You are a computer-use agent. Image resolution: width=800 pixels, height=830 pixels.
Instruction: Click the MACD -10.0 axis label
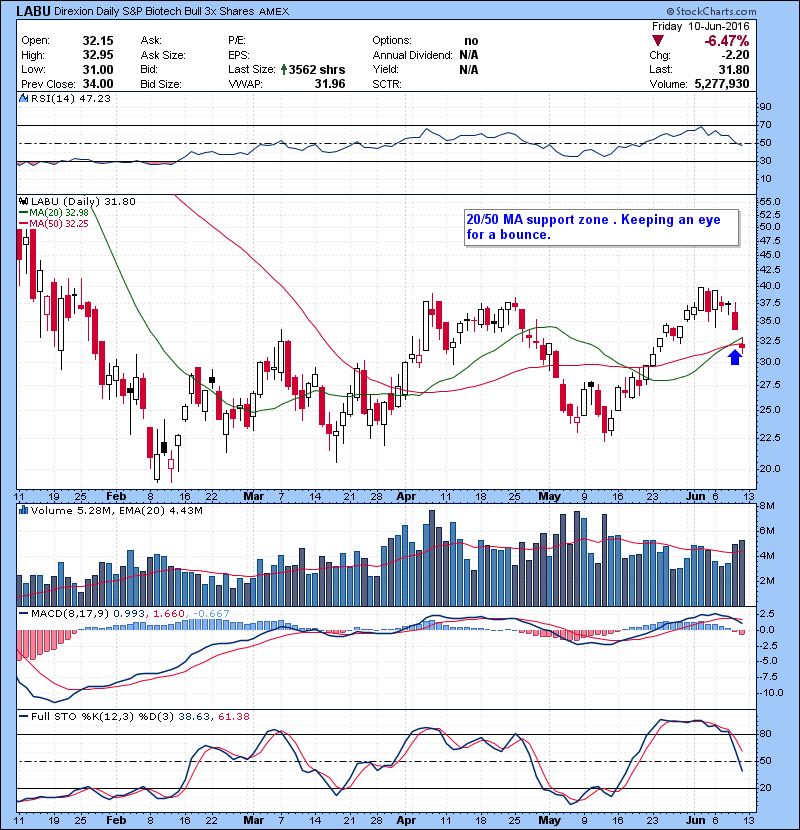[770, 693]
